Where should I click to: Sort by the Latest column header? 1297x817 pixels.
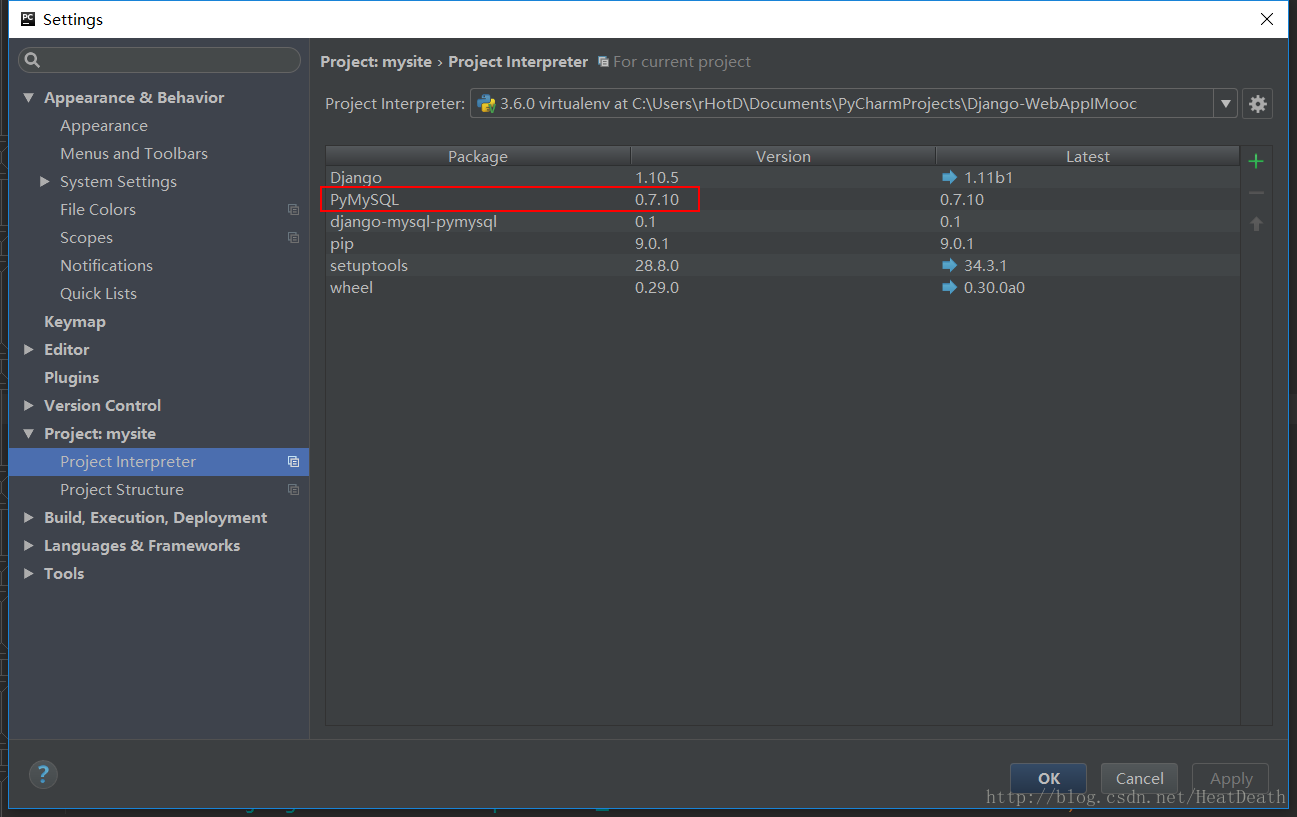(1088, 156)
